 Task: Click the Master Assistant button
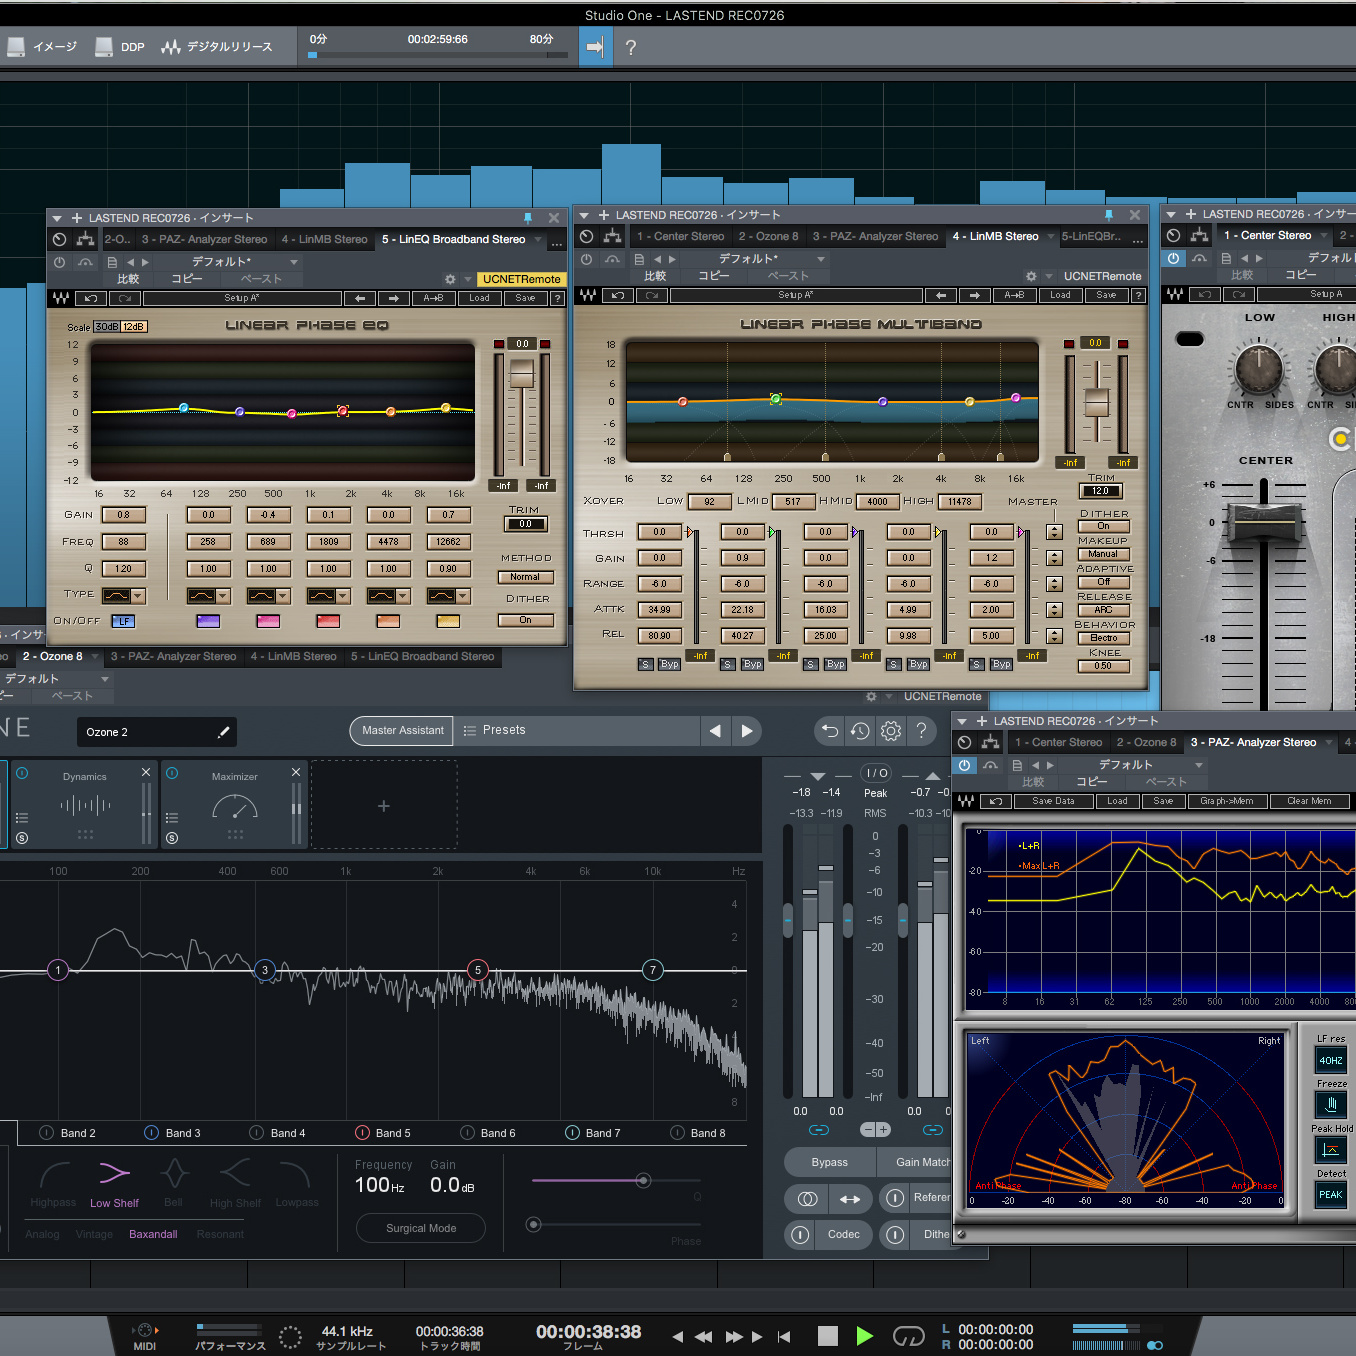(x=402, y=731)
